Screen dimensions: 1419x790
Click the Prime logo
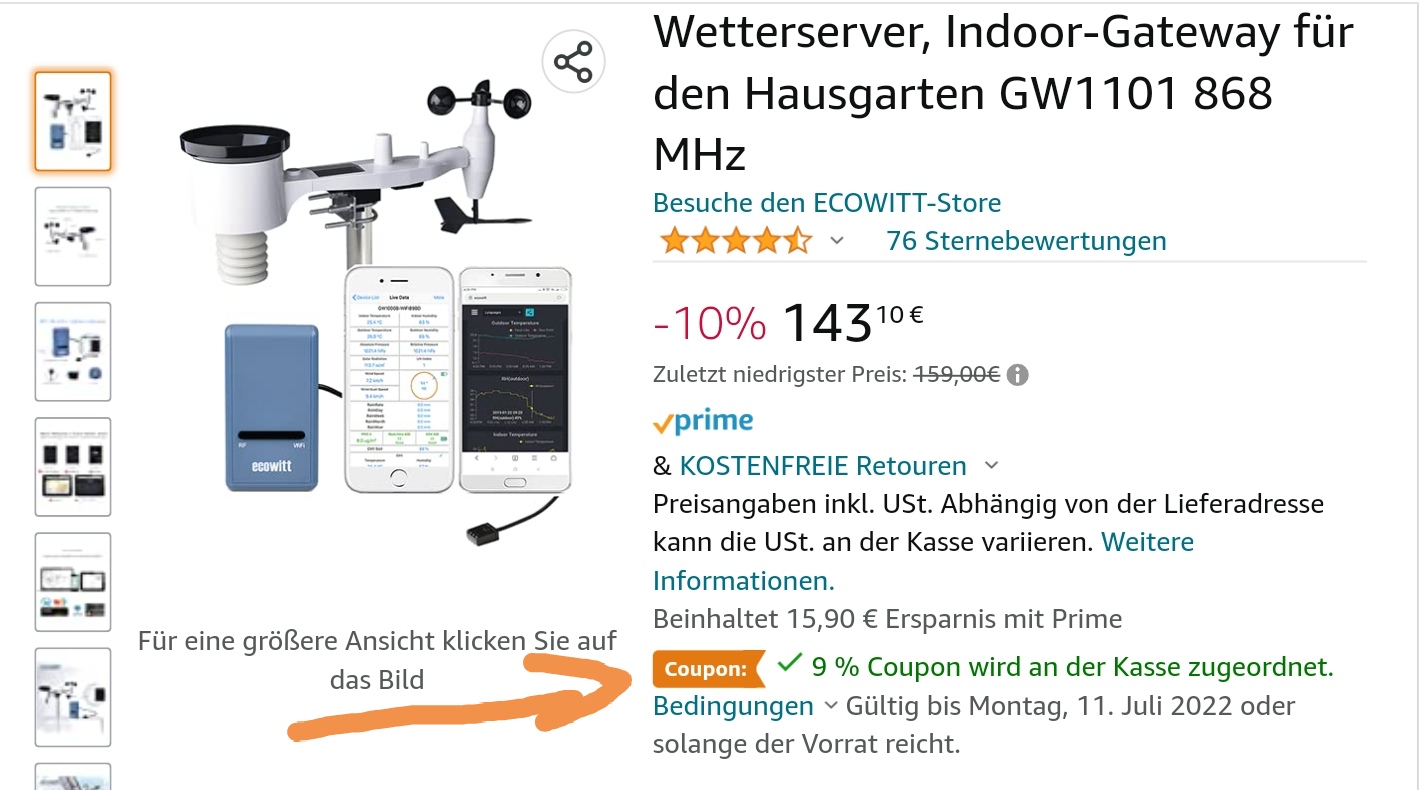703,421
